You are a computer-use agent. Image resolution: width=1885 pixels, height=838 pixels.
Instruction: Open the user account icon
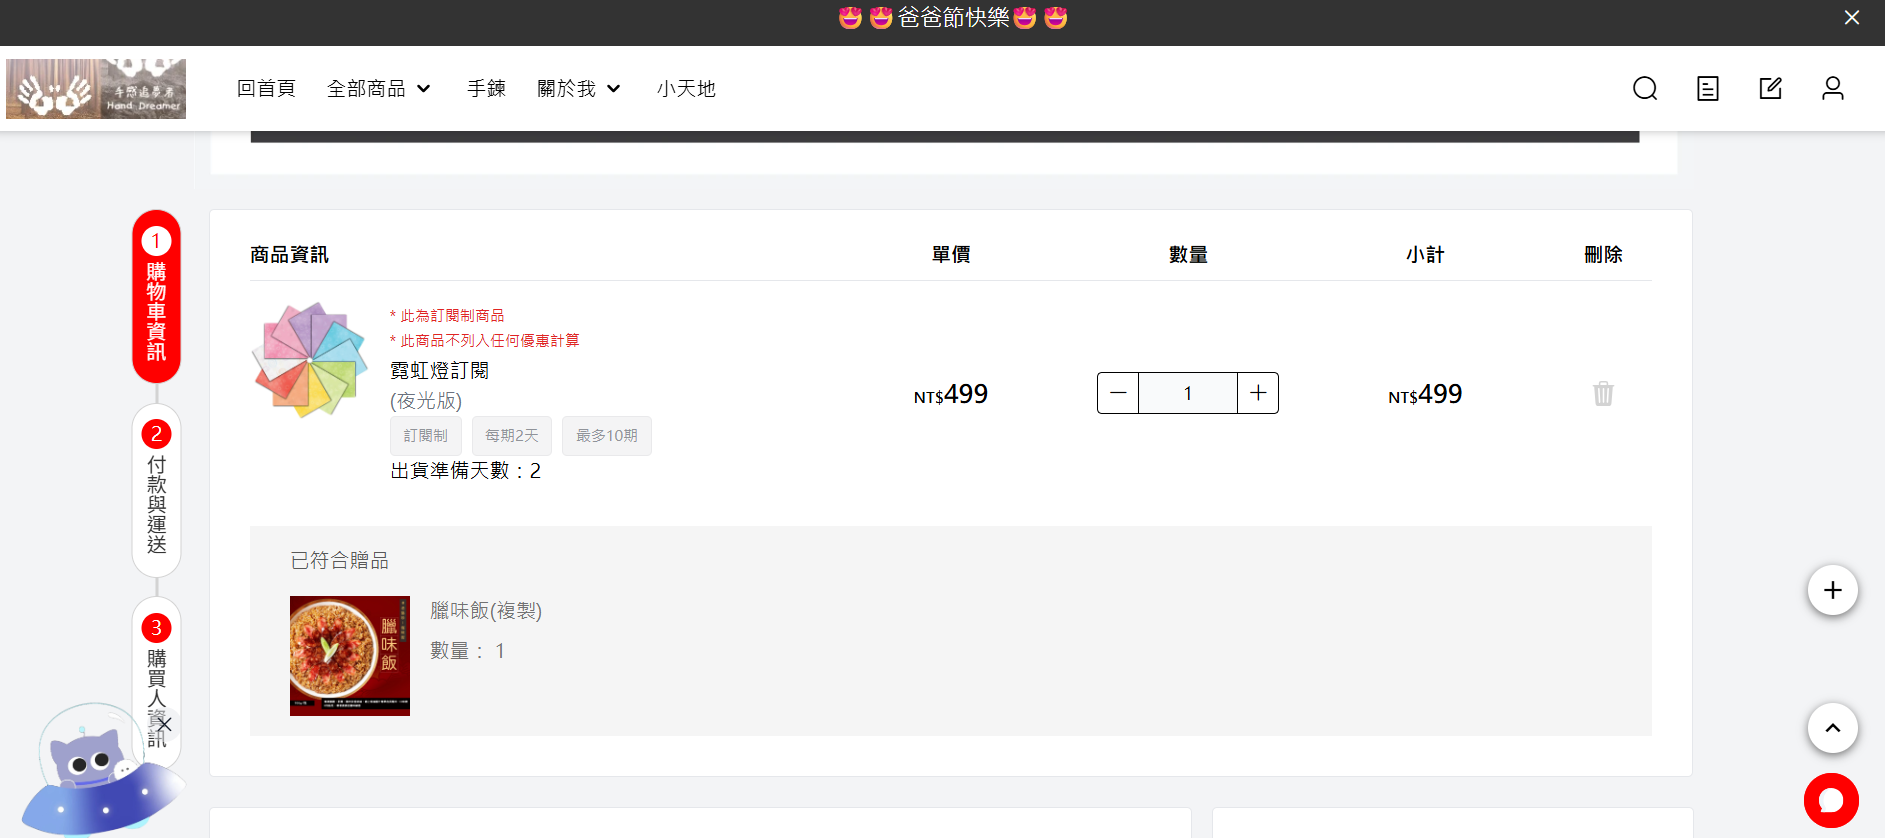[x=1833, y=89]
